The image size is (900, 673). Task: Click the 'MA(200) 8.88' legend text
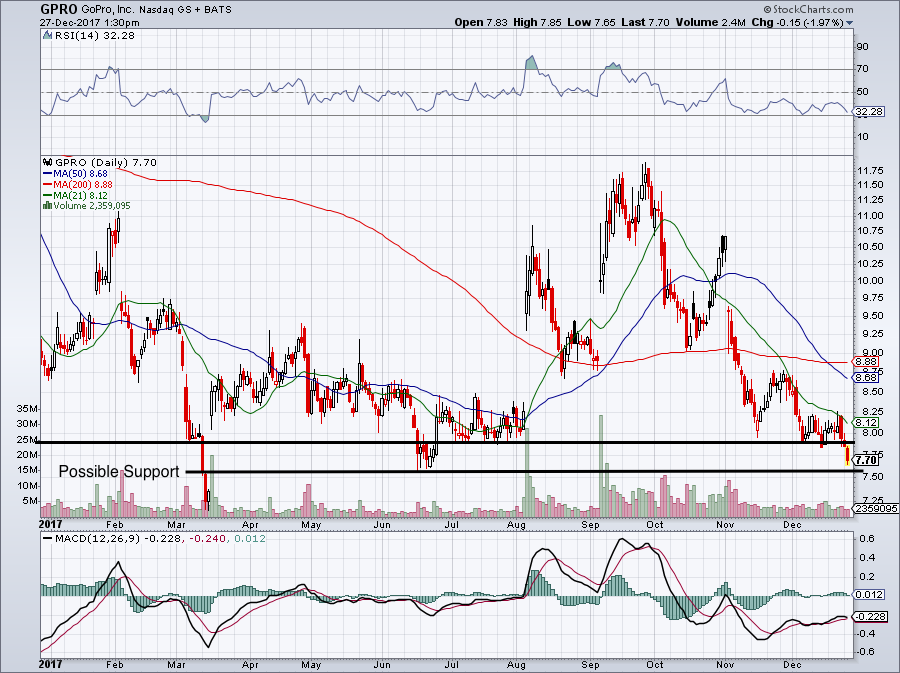83,185
